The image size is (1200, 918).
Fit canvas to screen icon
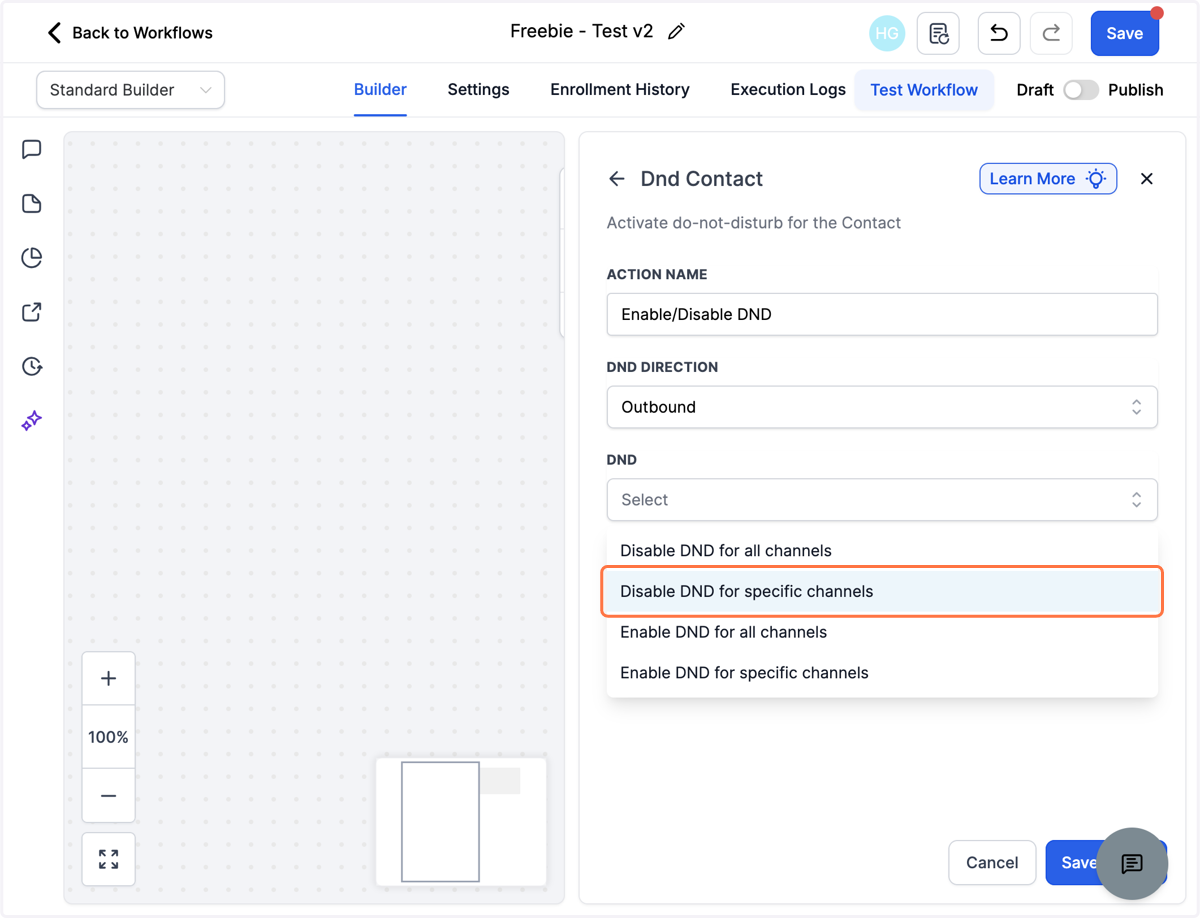(108, 859)
